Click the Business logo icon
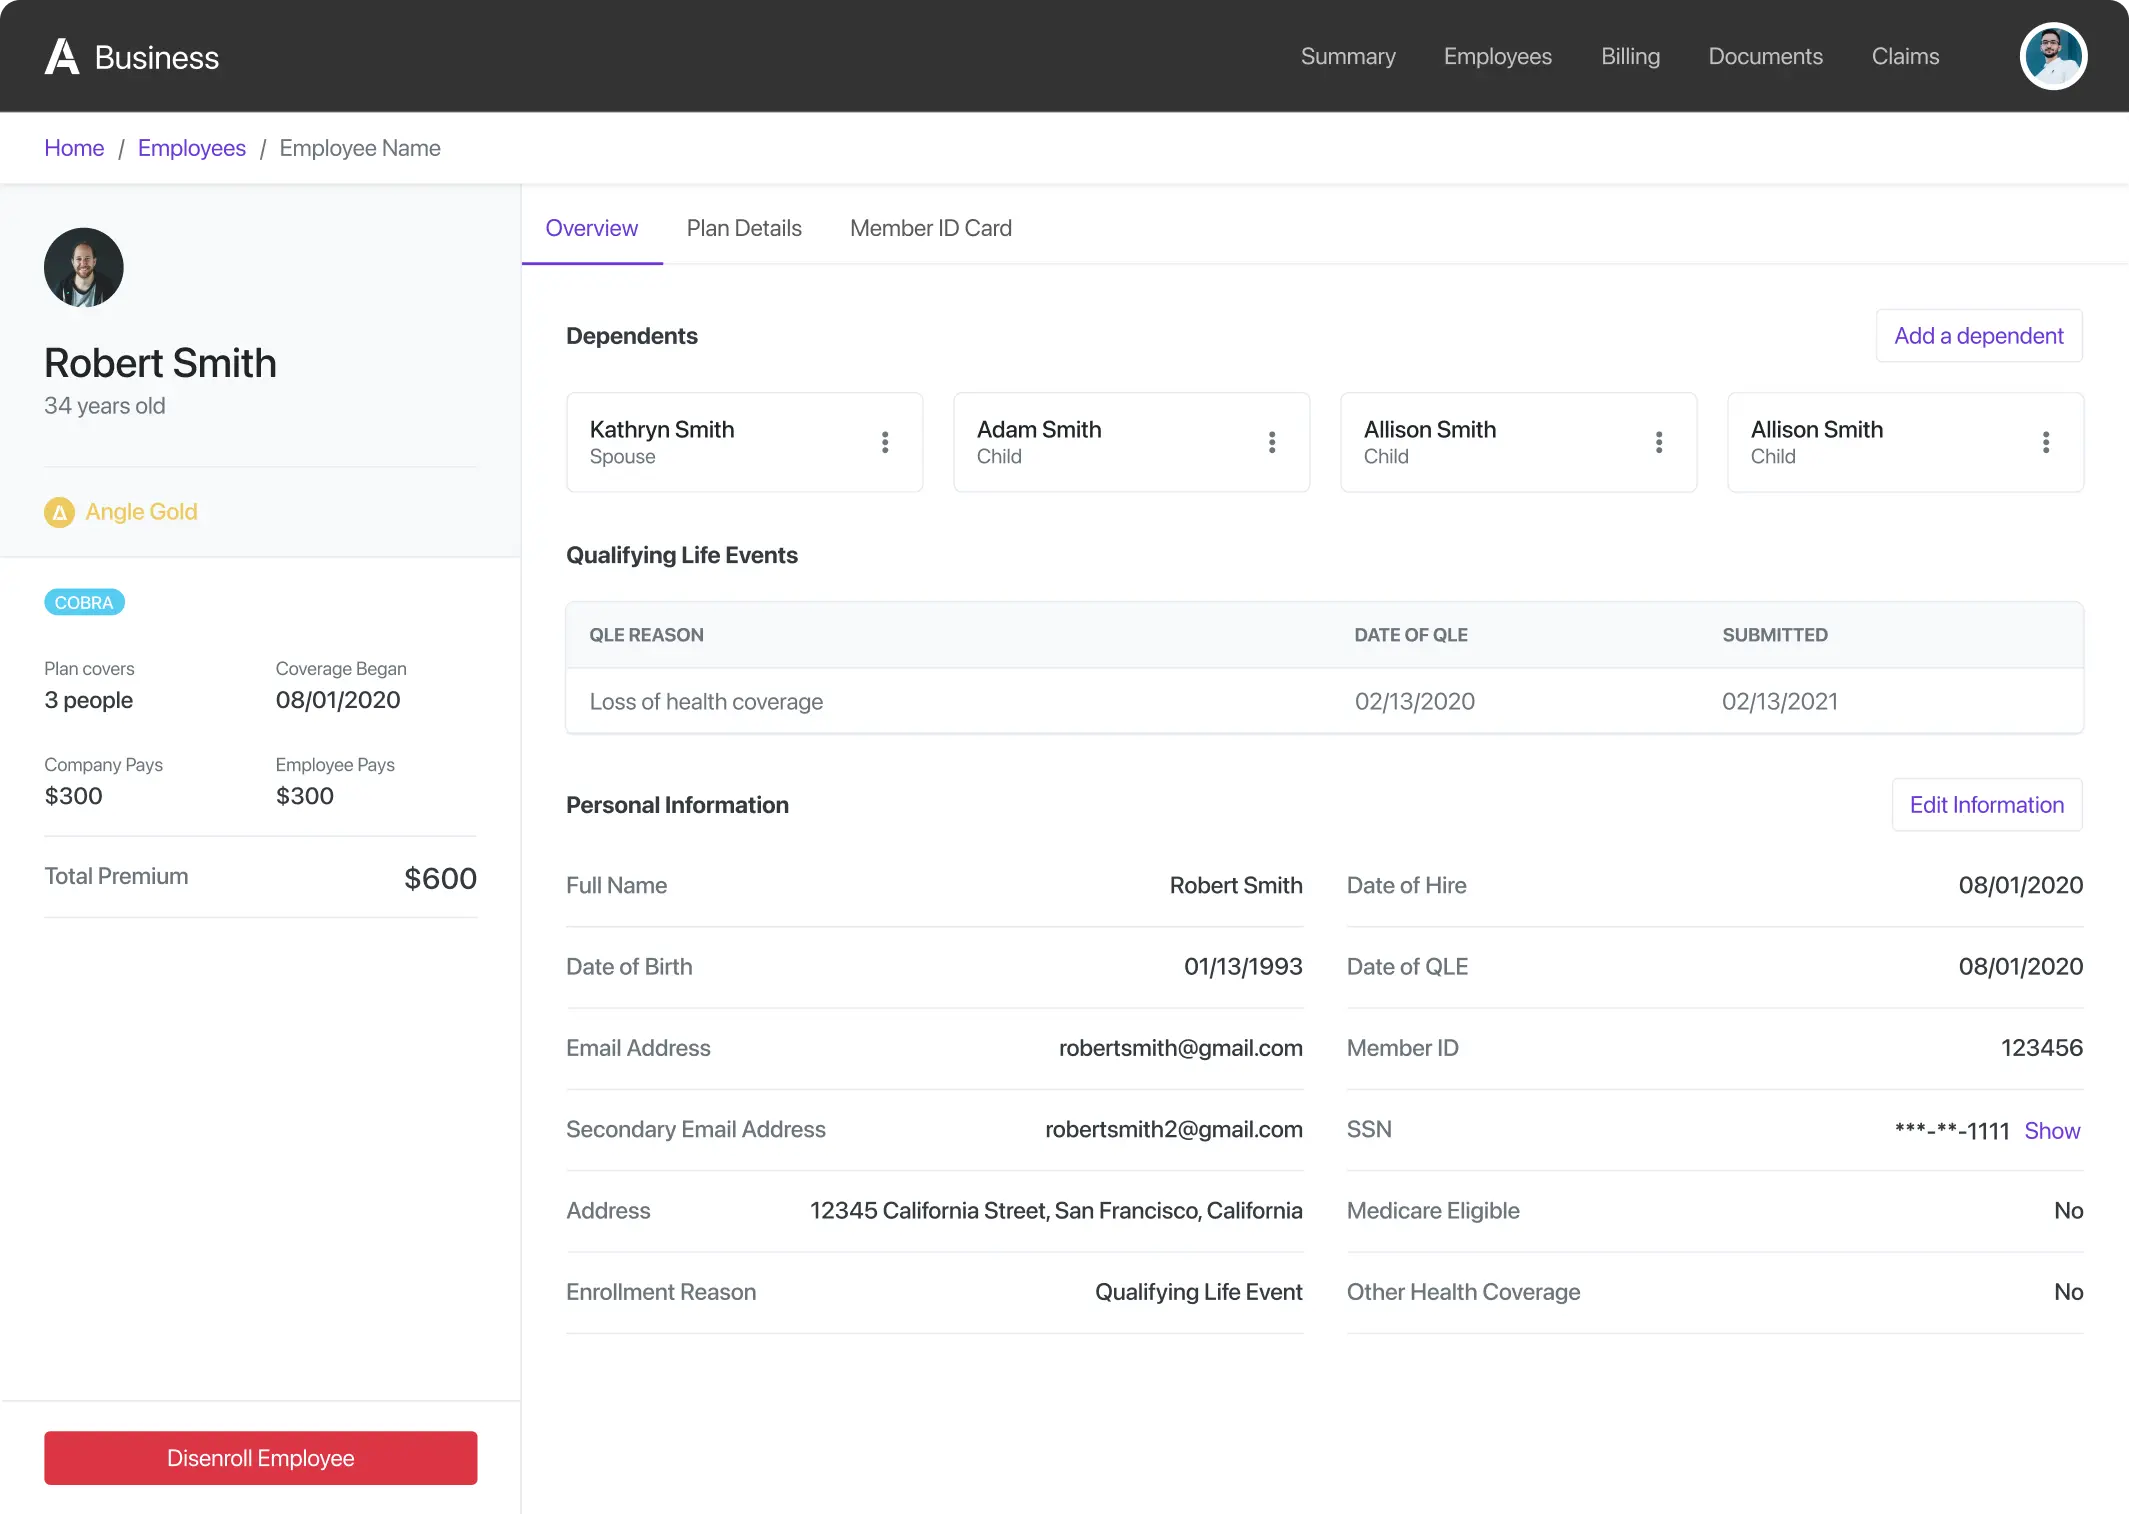This screenshot has width=2130, height=1514. pos(62,57)
